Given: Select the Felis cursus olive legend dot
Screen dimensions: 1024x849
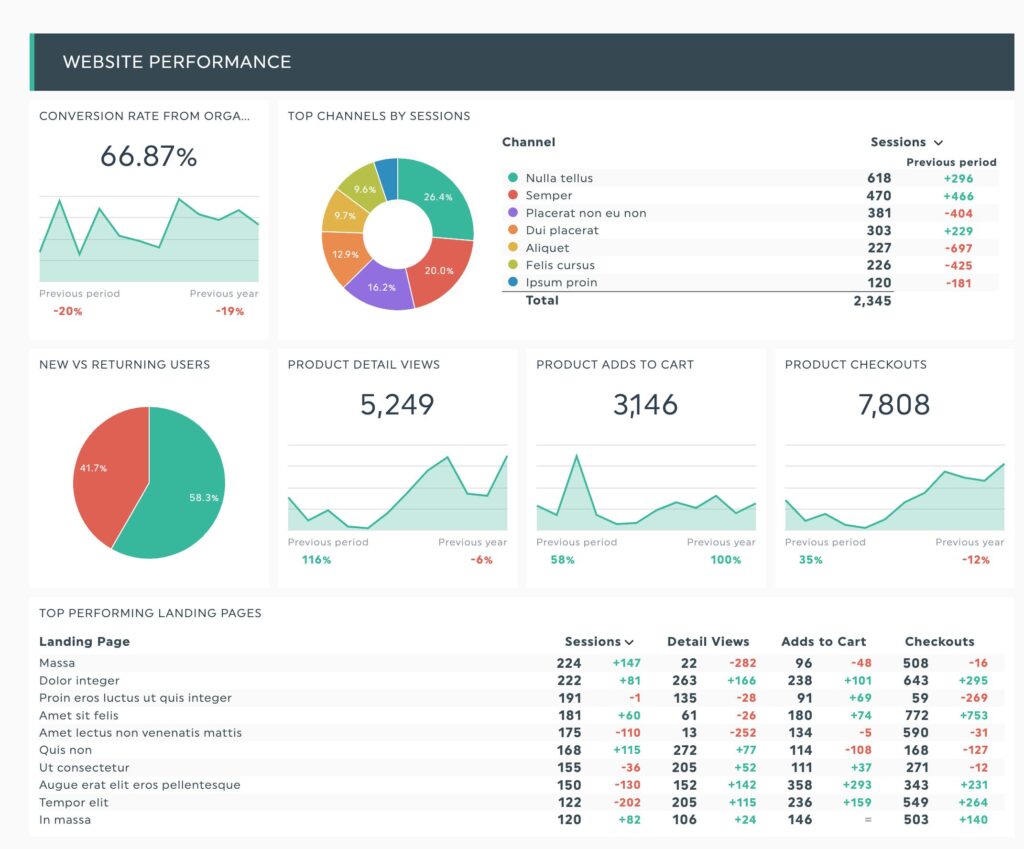Looking at the screenshot, I should point(513,264).
